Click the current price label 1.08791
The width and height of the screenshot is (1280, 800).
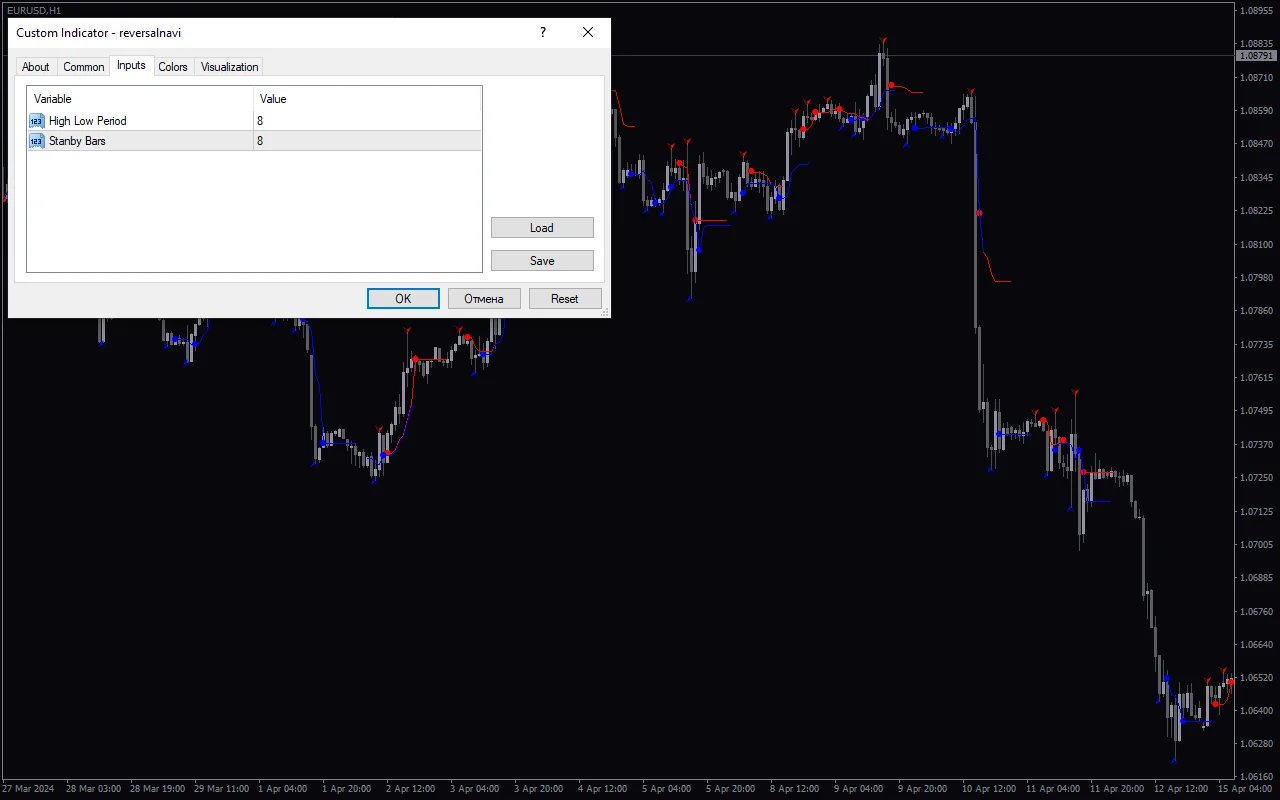pos(1256,56)
